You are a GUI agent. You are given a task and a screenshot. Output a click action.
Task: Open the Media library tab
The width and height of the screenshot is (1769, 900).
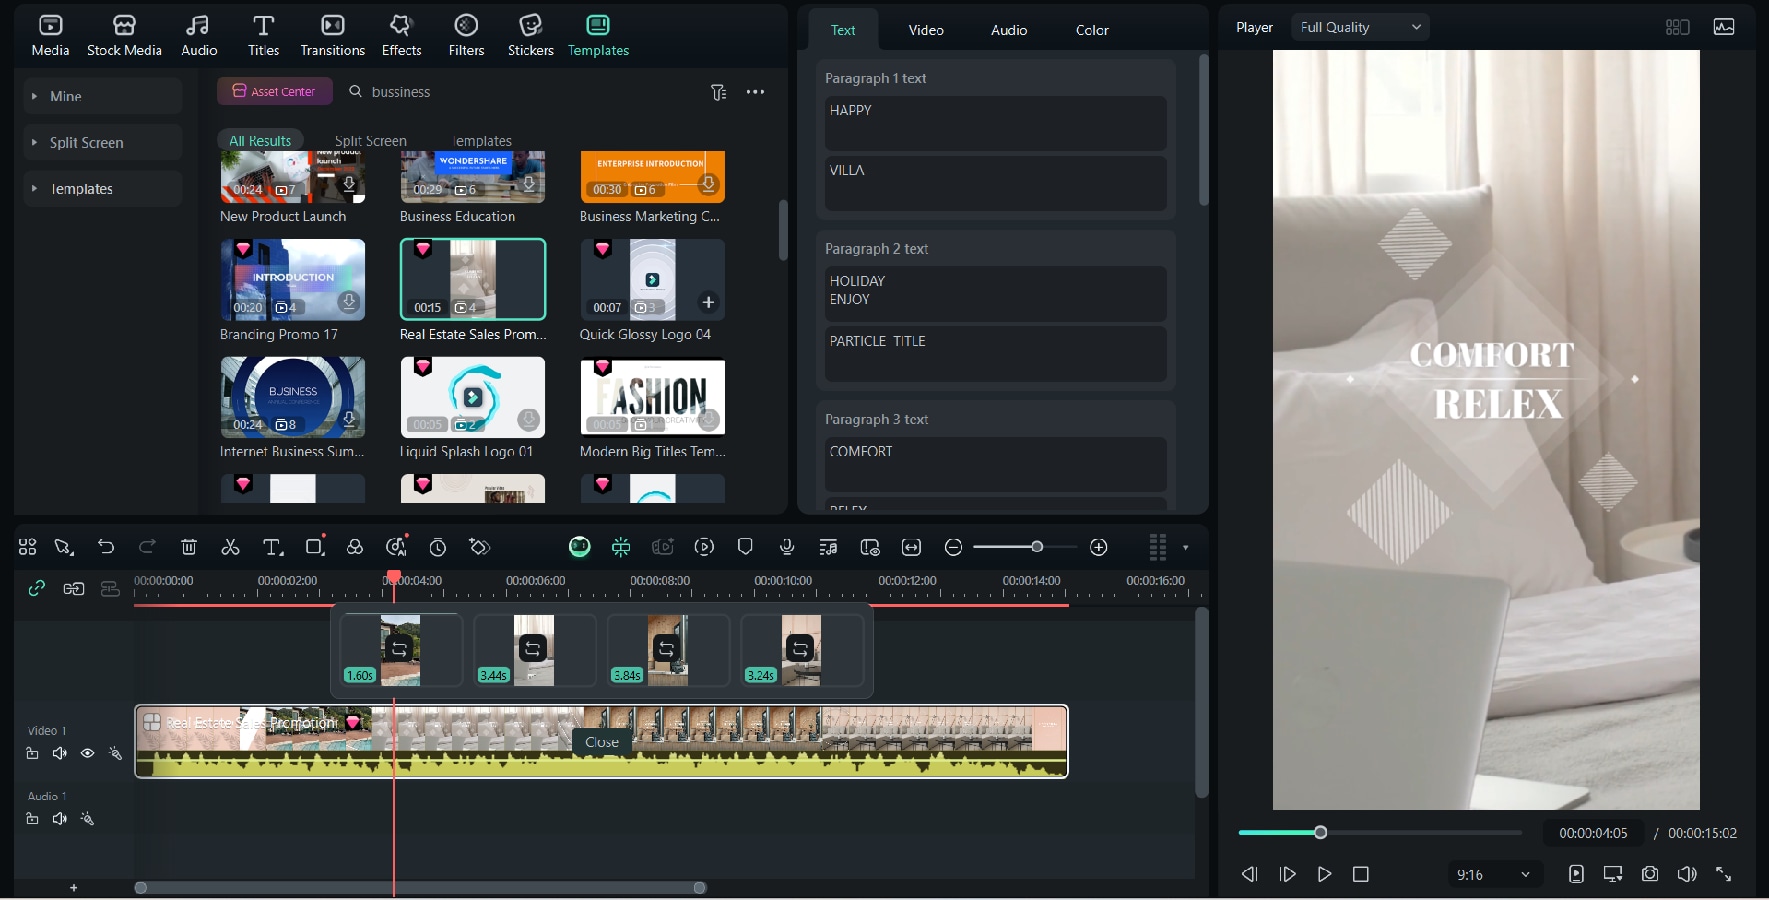point(50,36)
